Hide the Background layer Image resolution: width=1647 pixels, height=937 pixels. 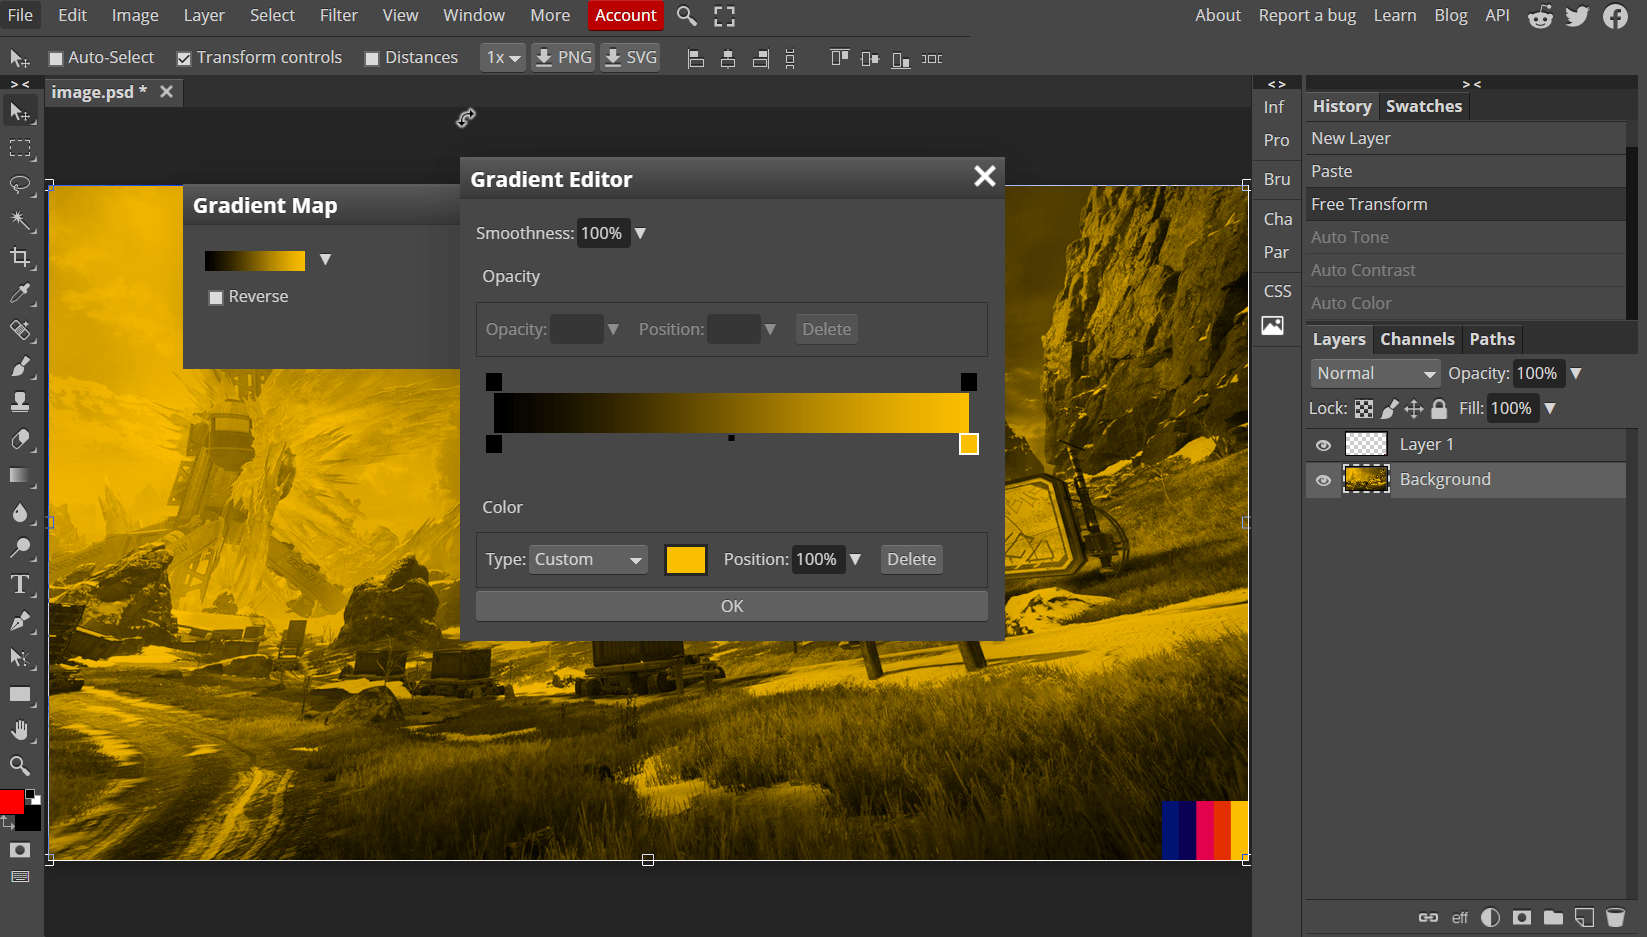pyautogui.click(x=1323, y=479)
